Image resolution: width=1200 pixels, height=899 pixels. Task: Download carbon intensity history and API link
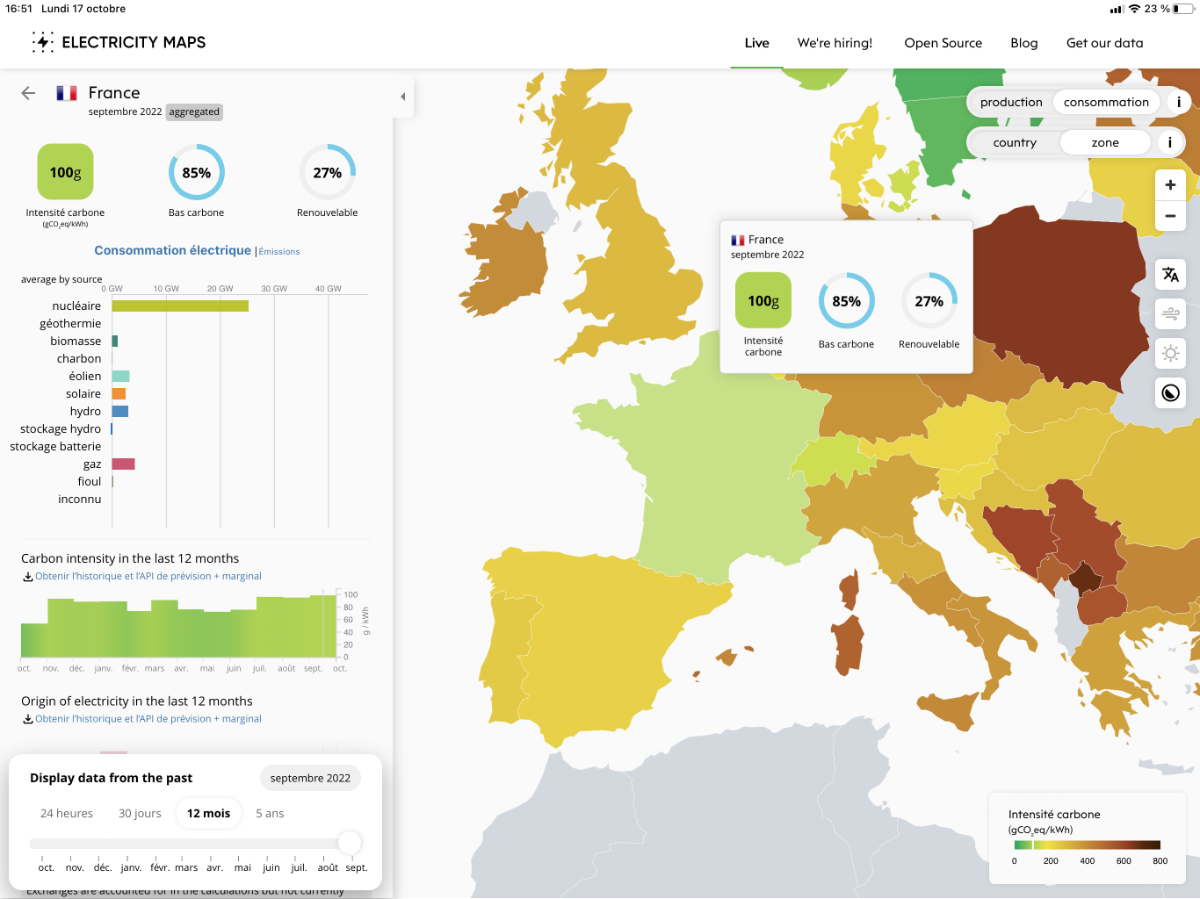pyautogui.click(x=142, y=576)
